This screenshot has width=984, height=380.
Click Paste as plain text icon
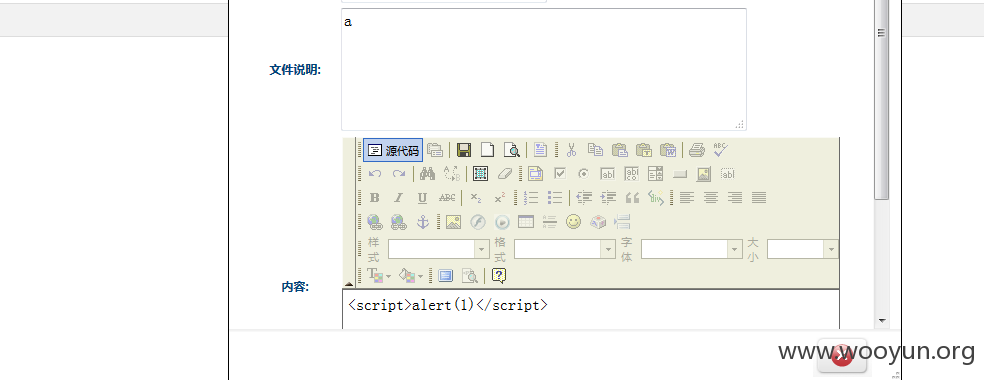click(643, 150)
